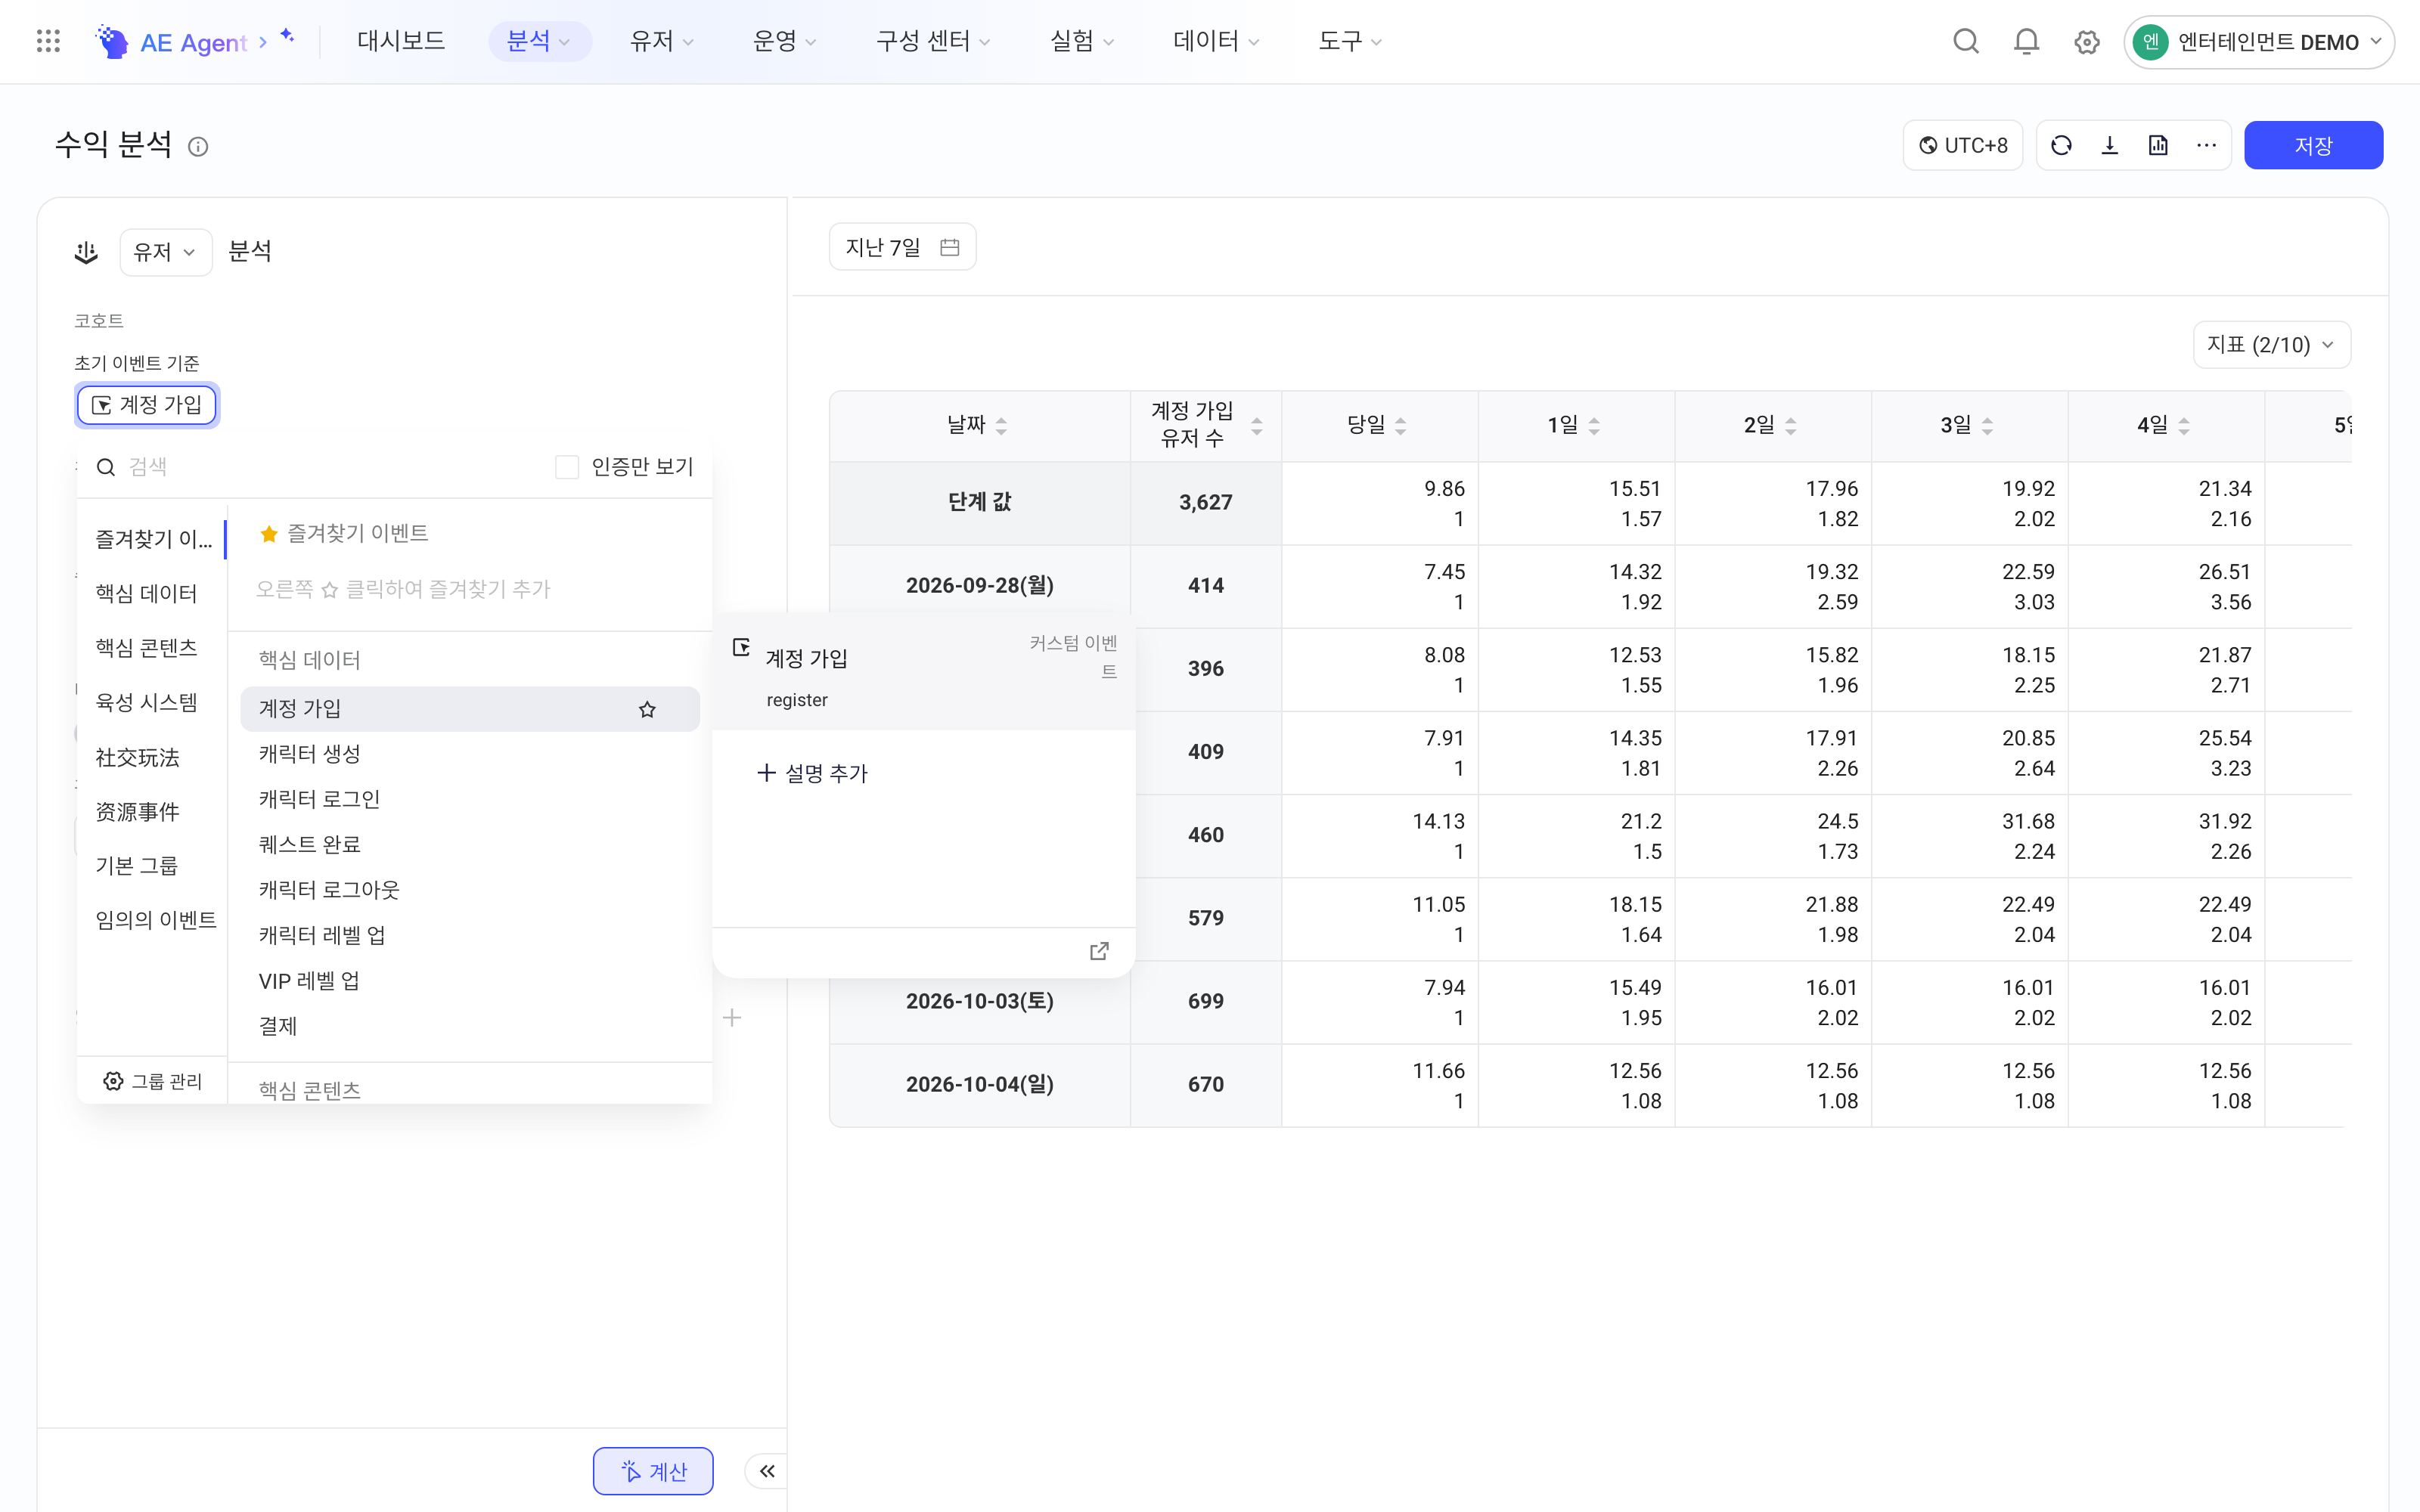The image size is (2420, 1512).
Task: Sort by 당일 column arrows
Action: (x=1400, y=425)
